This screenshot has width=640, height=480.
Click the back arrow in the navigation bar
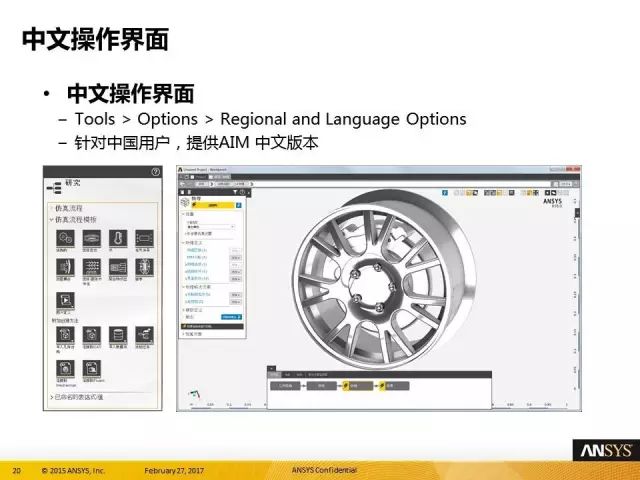coord(182,184)
